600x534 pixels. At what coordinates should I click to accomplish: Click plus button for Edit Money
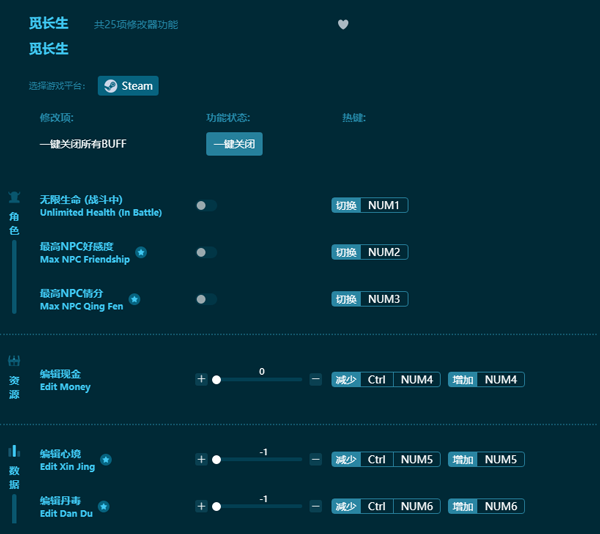point(201,379)
